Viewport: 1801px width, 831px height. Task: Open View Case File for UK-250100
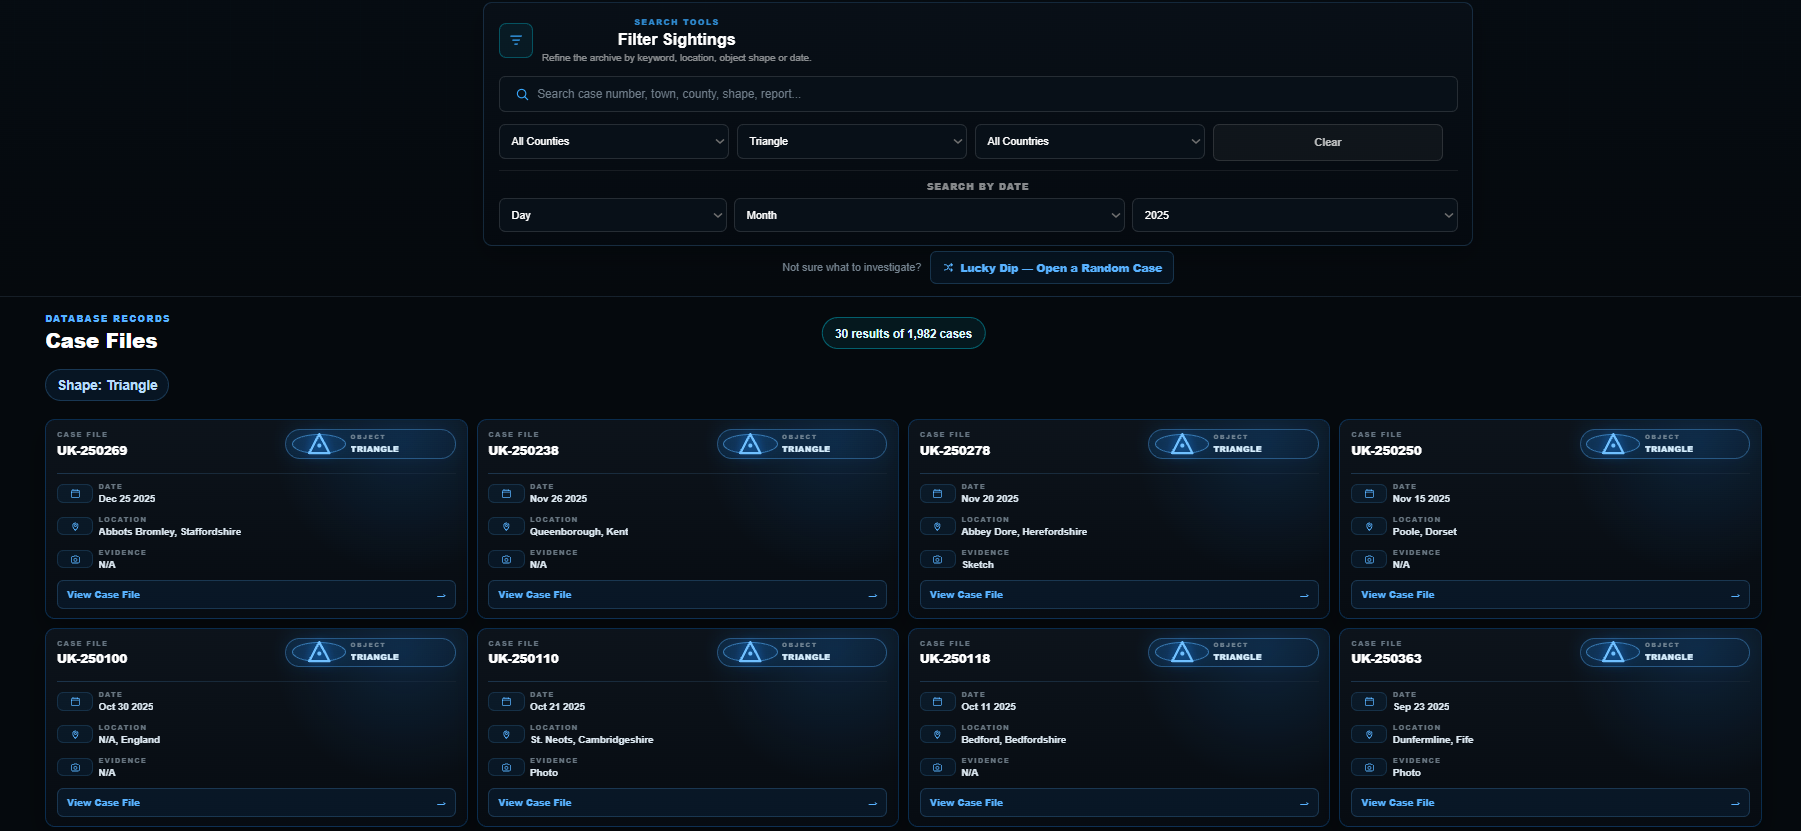click(x=256, y=803)
